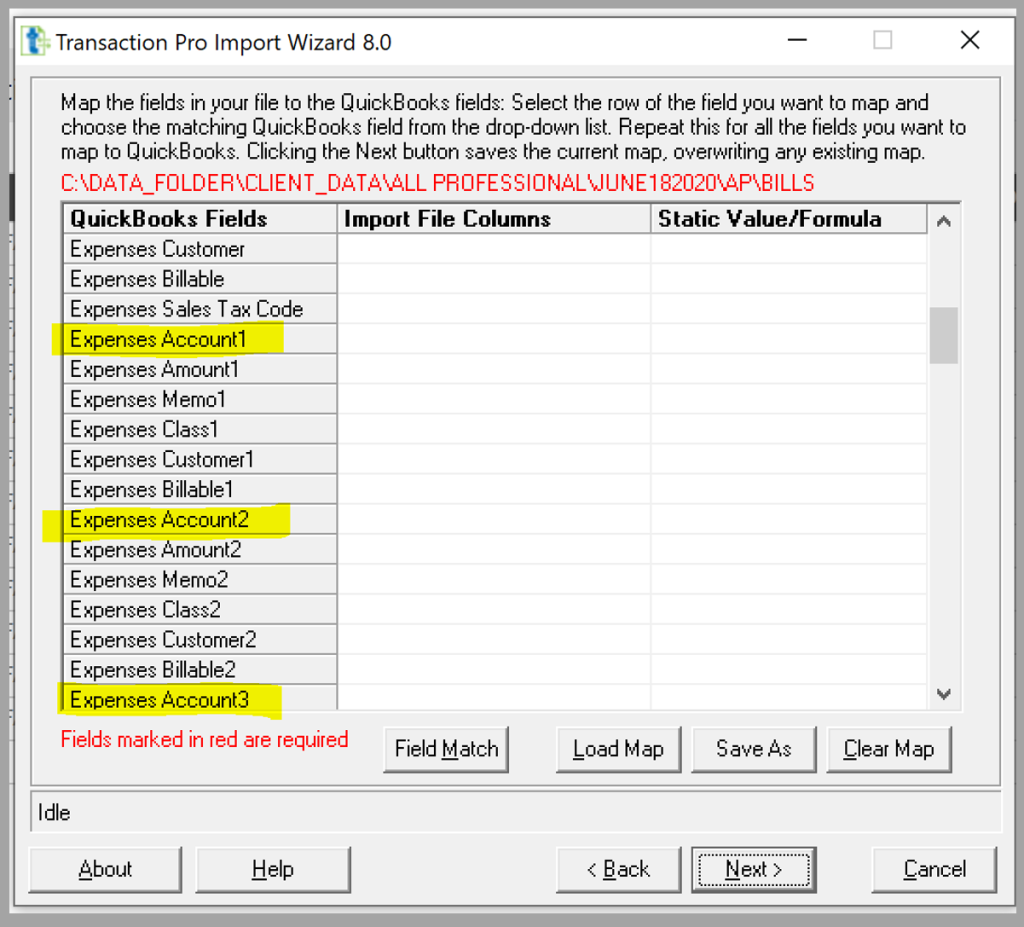Screen dimensions: 1024x927
Task: Click the red import file path text
Action: pos(438,183)
